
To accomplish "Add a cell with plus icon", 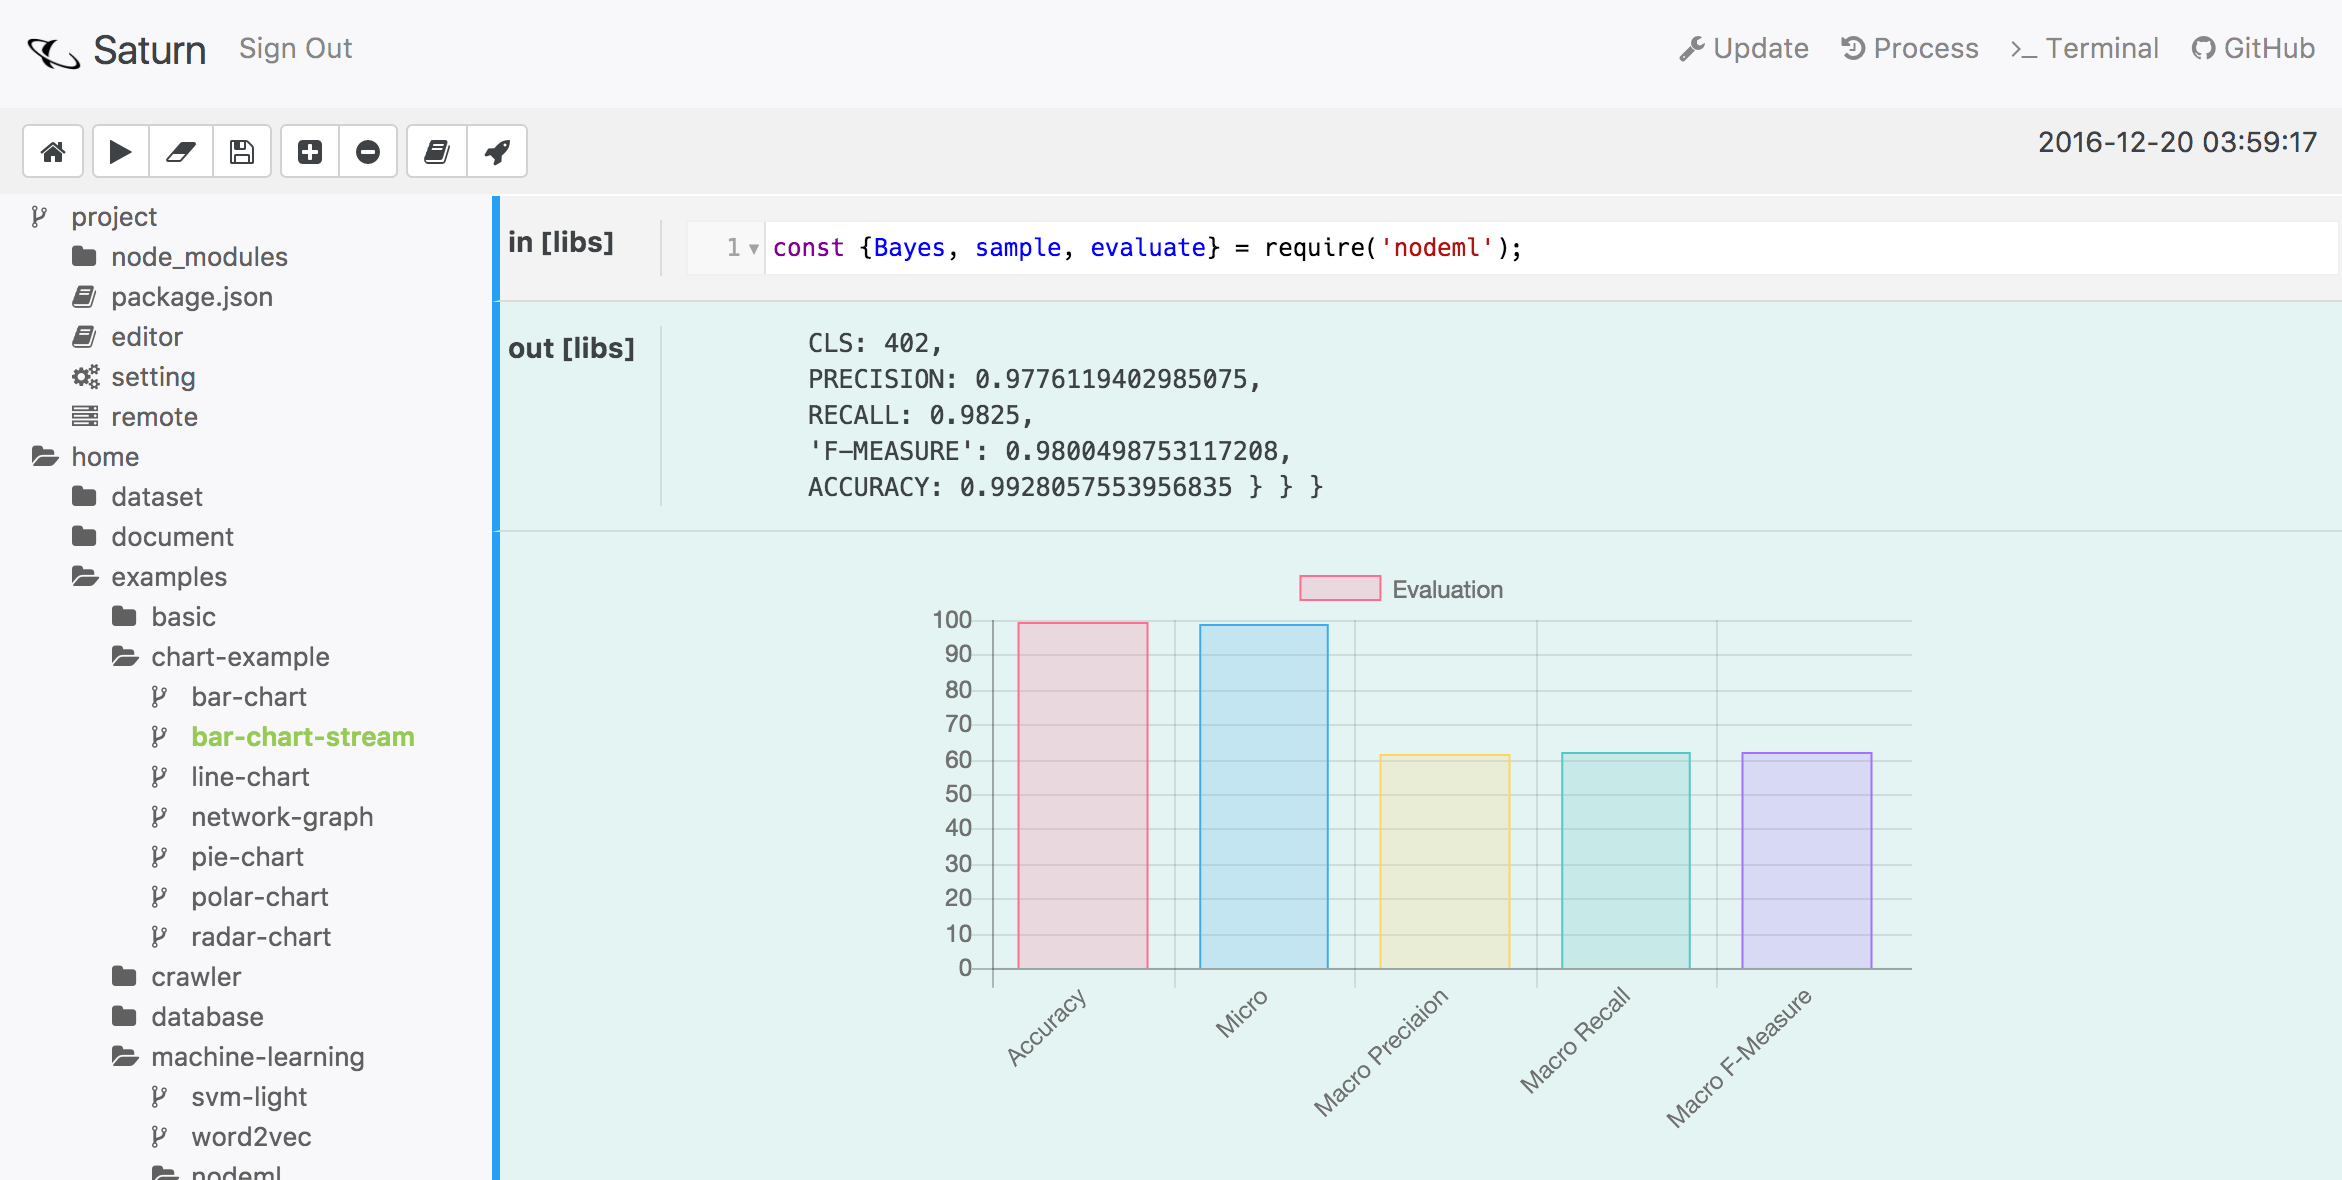I will (x=310, y=152).
